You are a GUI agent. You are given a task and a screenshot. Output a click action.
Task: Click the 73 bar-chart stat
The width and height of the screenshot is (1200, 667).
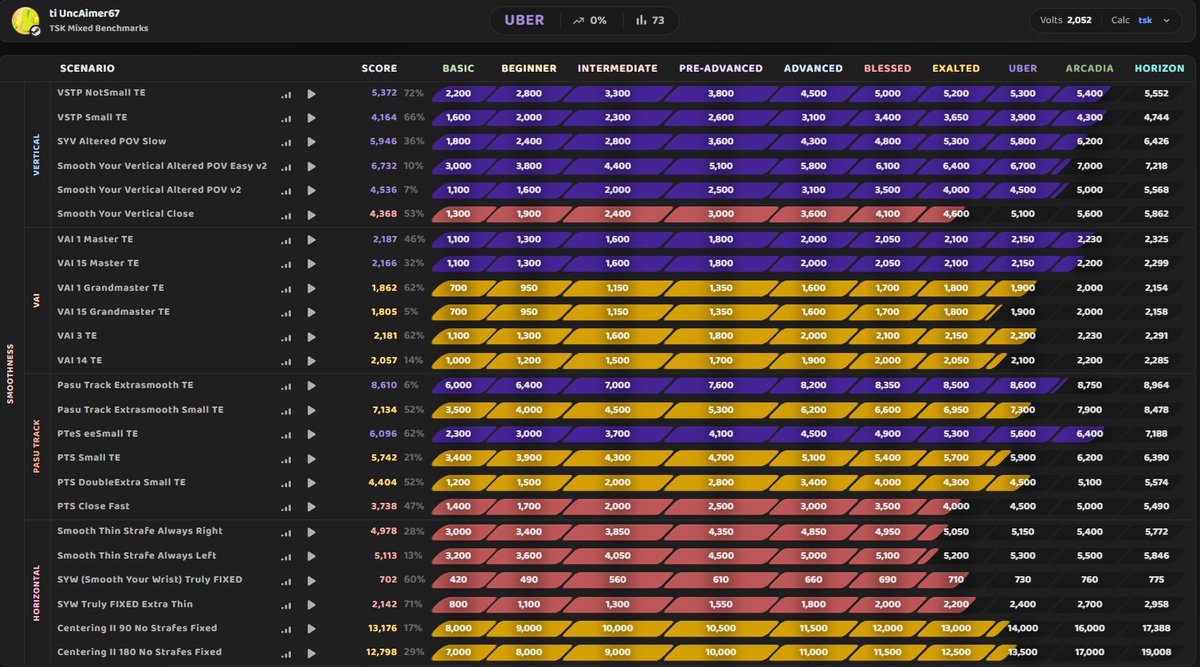tap(650, 20)
